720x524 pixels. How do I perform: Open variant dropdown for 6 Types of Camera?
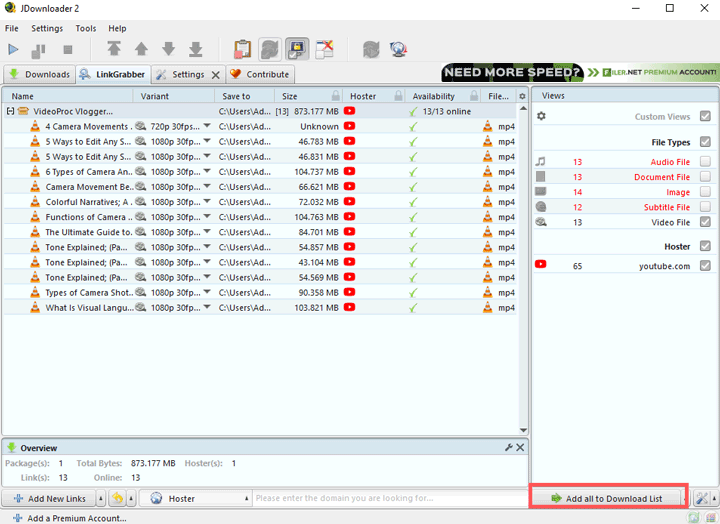point(207,171)
